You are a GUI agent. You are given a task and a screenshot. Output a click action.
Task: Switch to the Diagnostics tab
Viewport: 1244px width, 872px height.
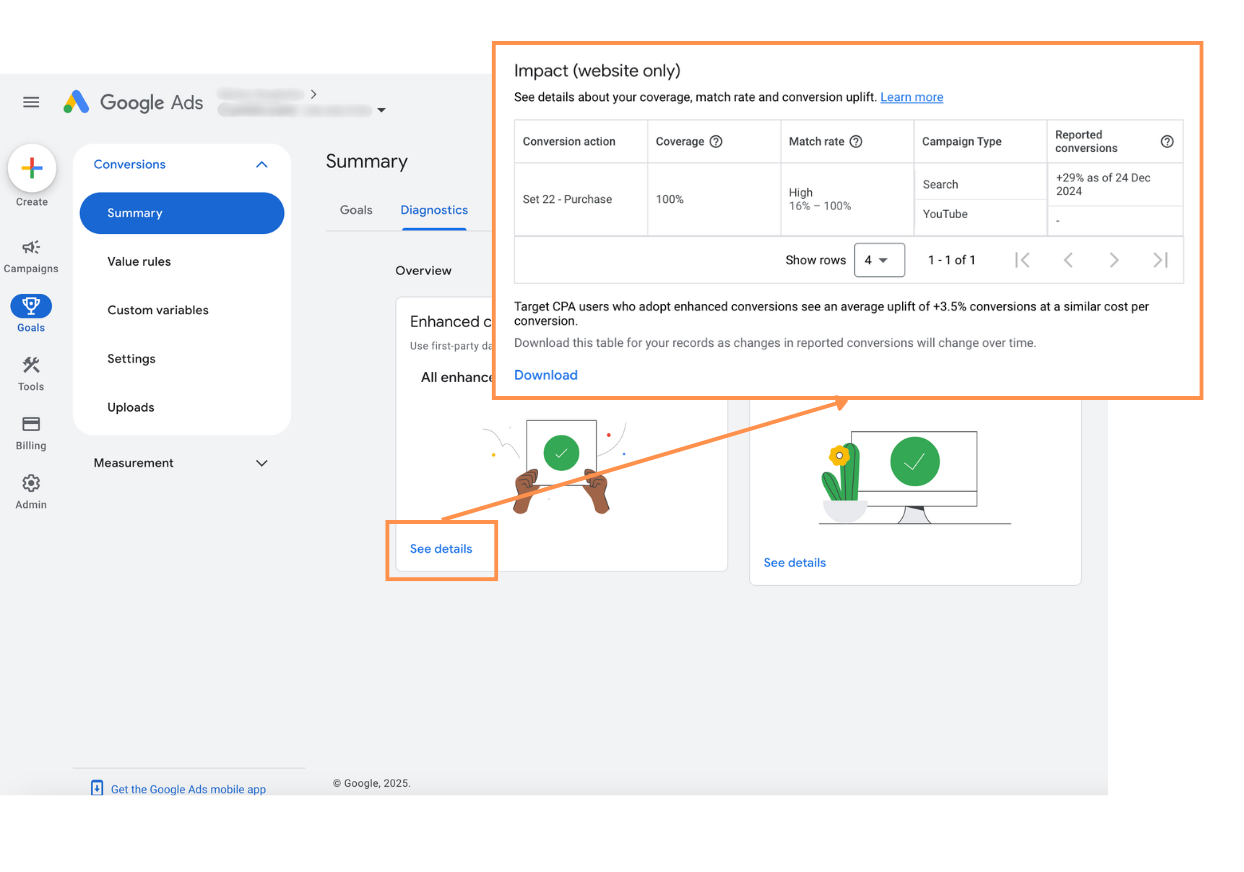coord(434,210)
